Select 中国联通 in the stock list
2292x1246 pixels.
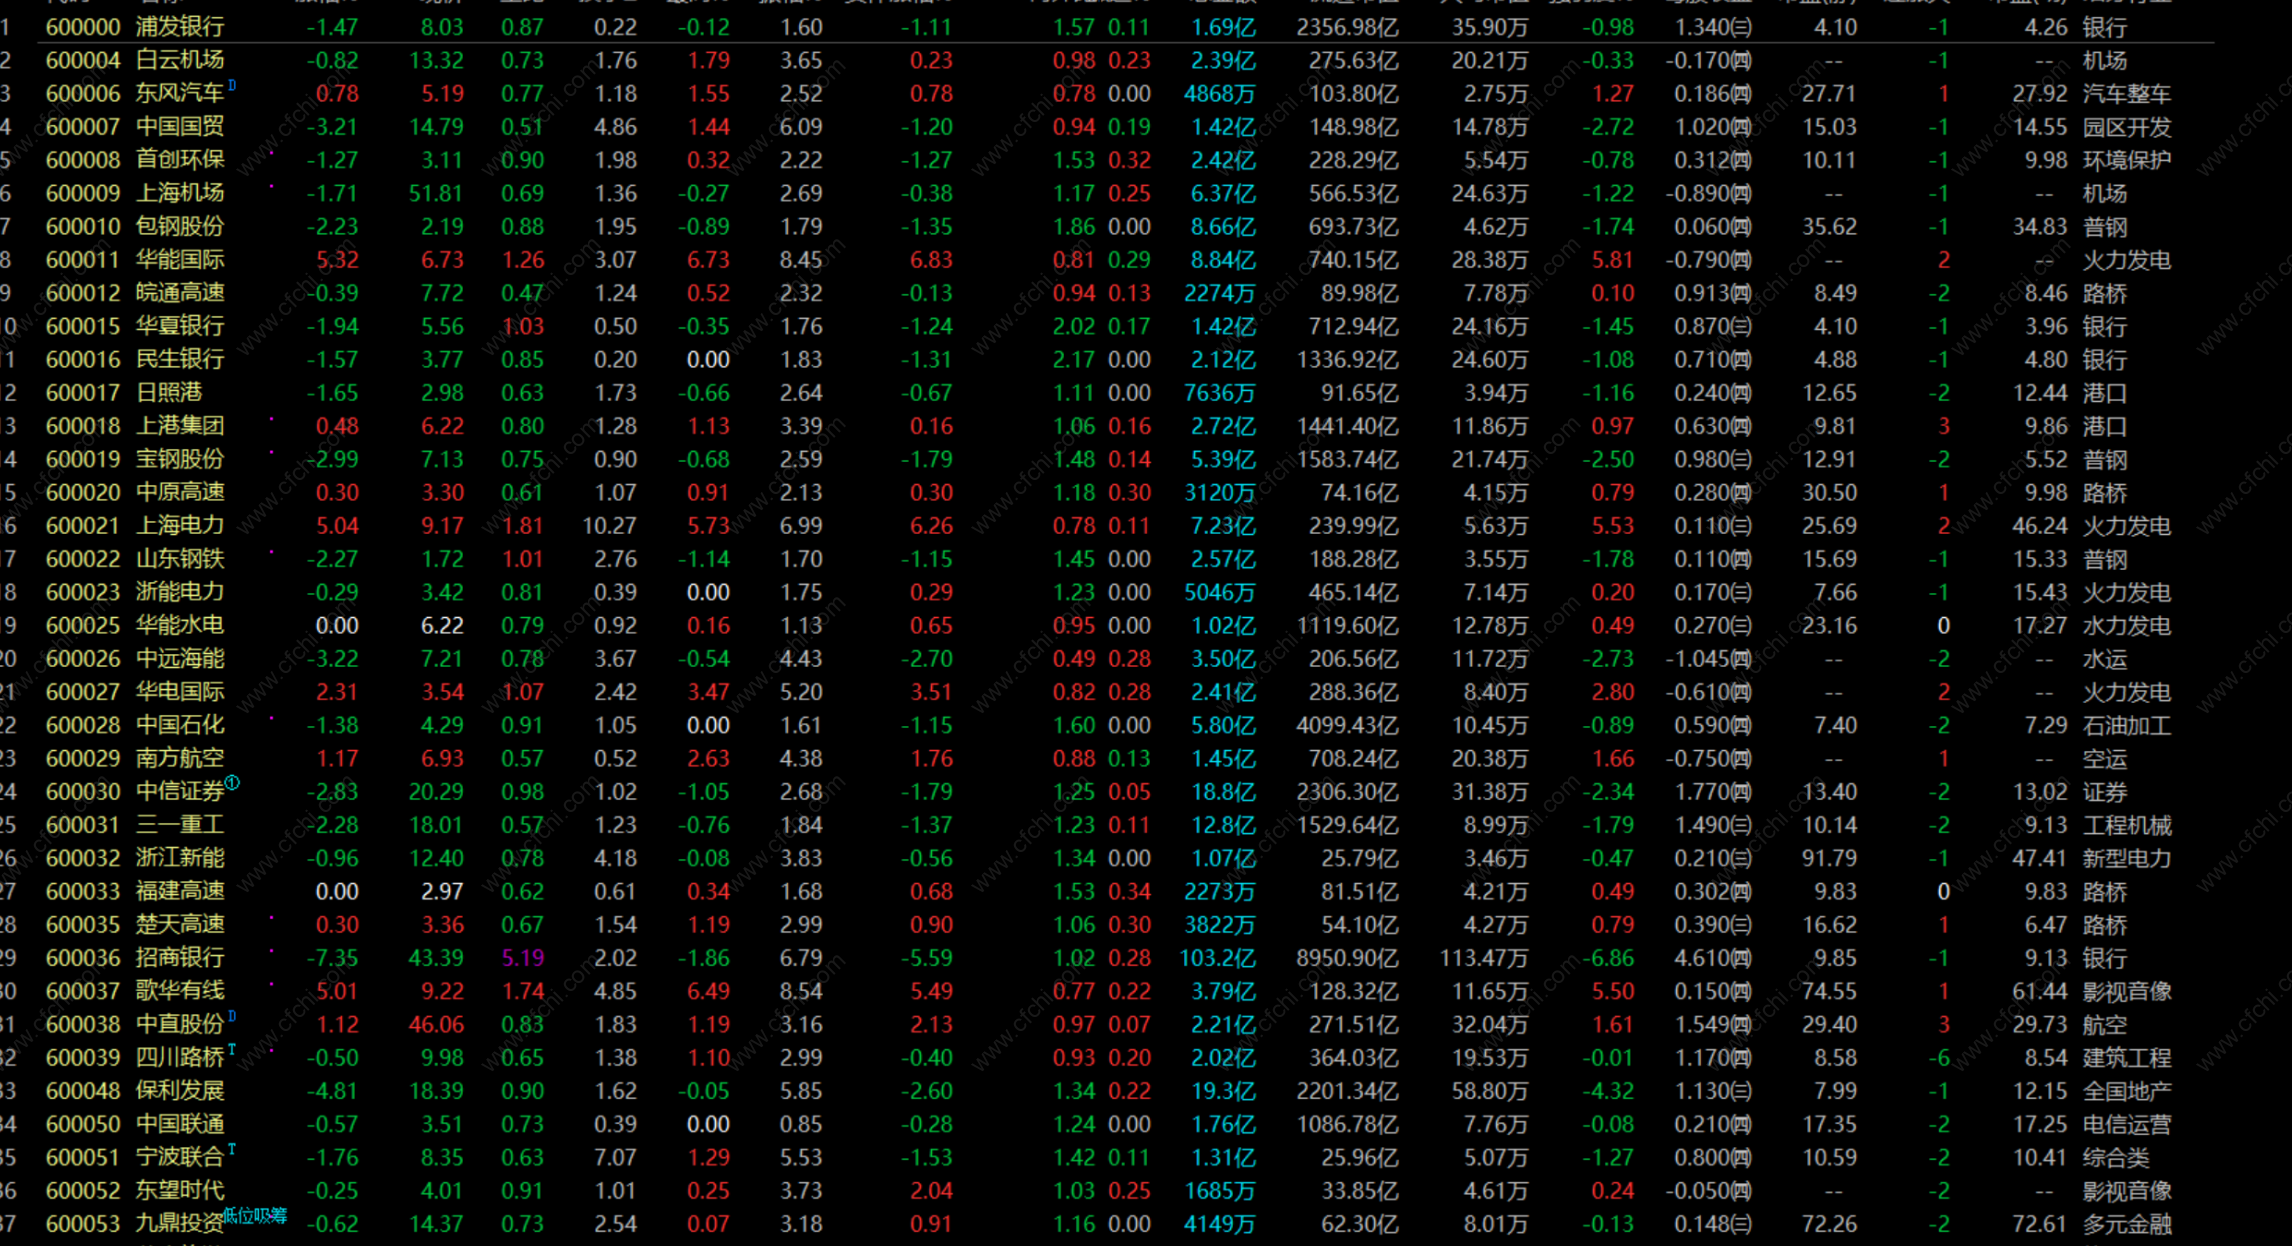(180, 1124)
